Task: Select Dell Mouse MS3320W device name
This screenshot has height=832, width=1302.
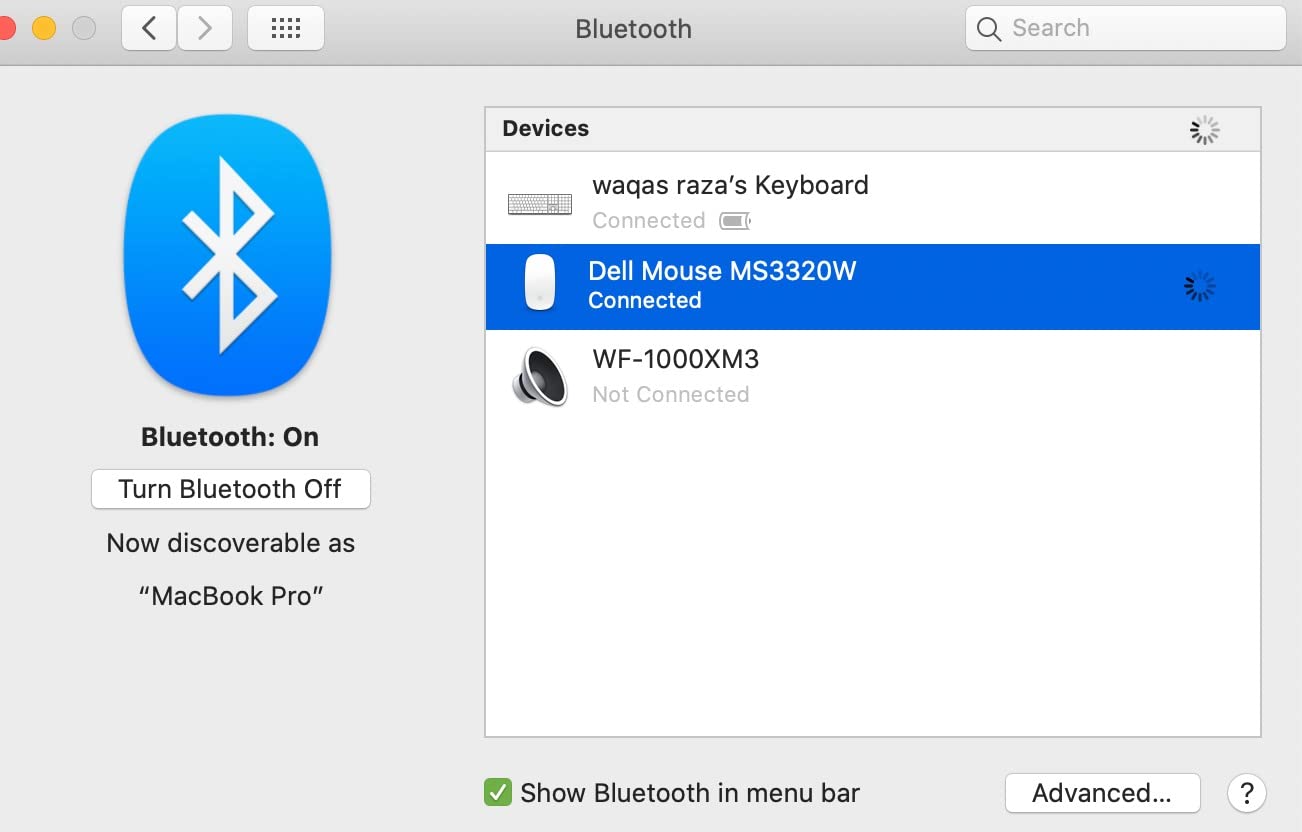Action: (722, 271)
